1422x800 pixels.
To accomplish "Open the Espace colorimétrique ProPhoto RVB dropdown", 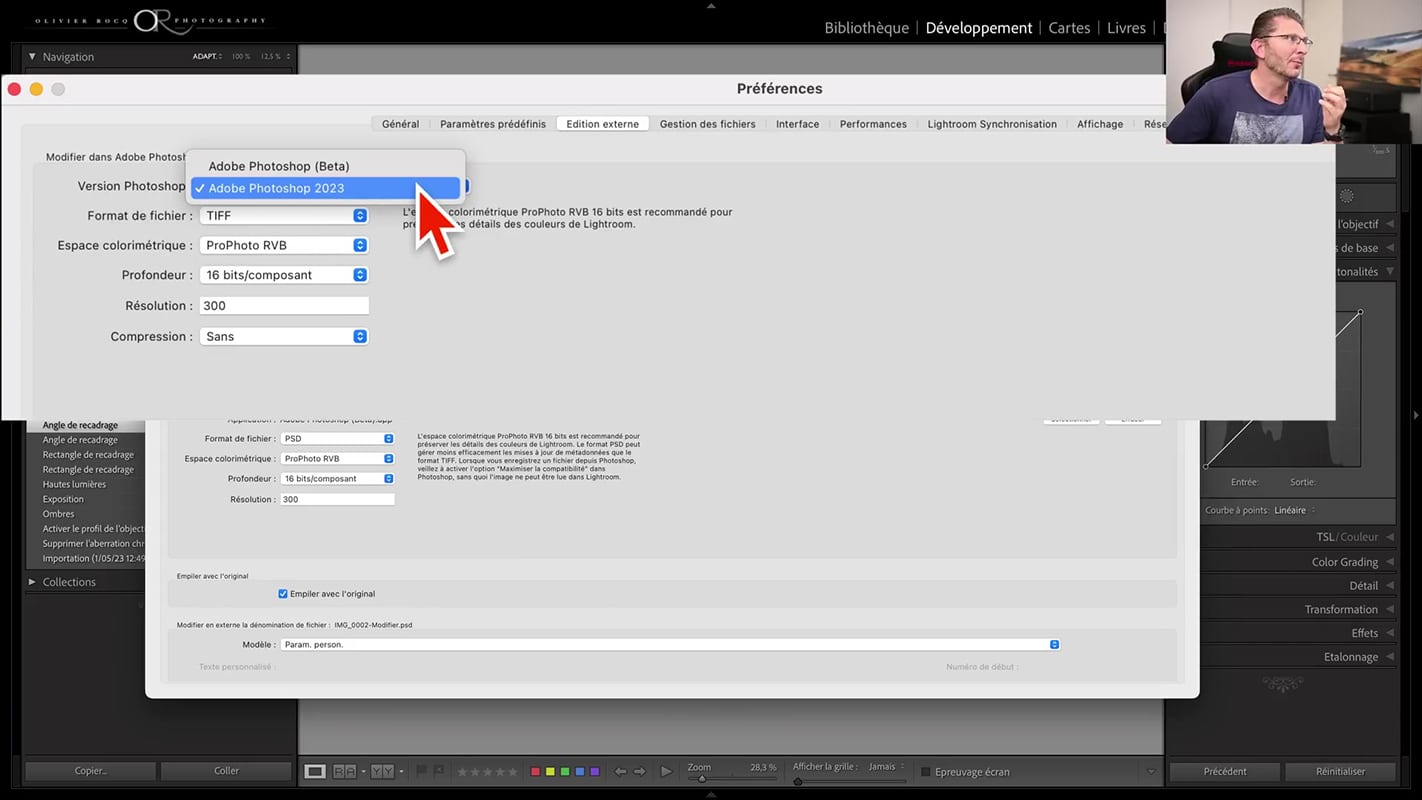I will [x=284, y=245].
